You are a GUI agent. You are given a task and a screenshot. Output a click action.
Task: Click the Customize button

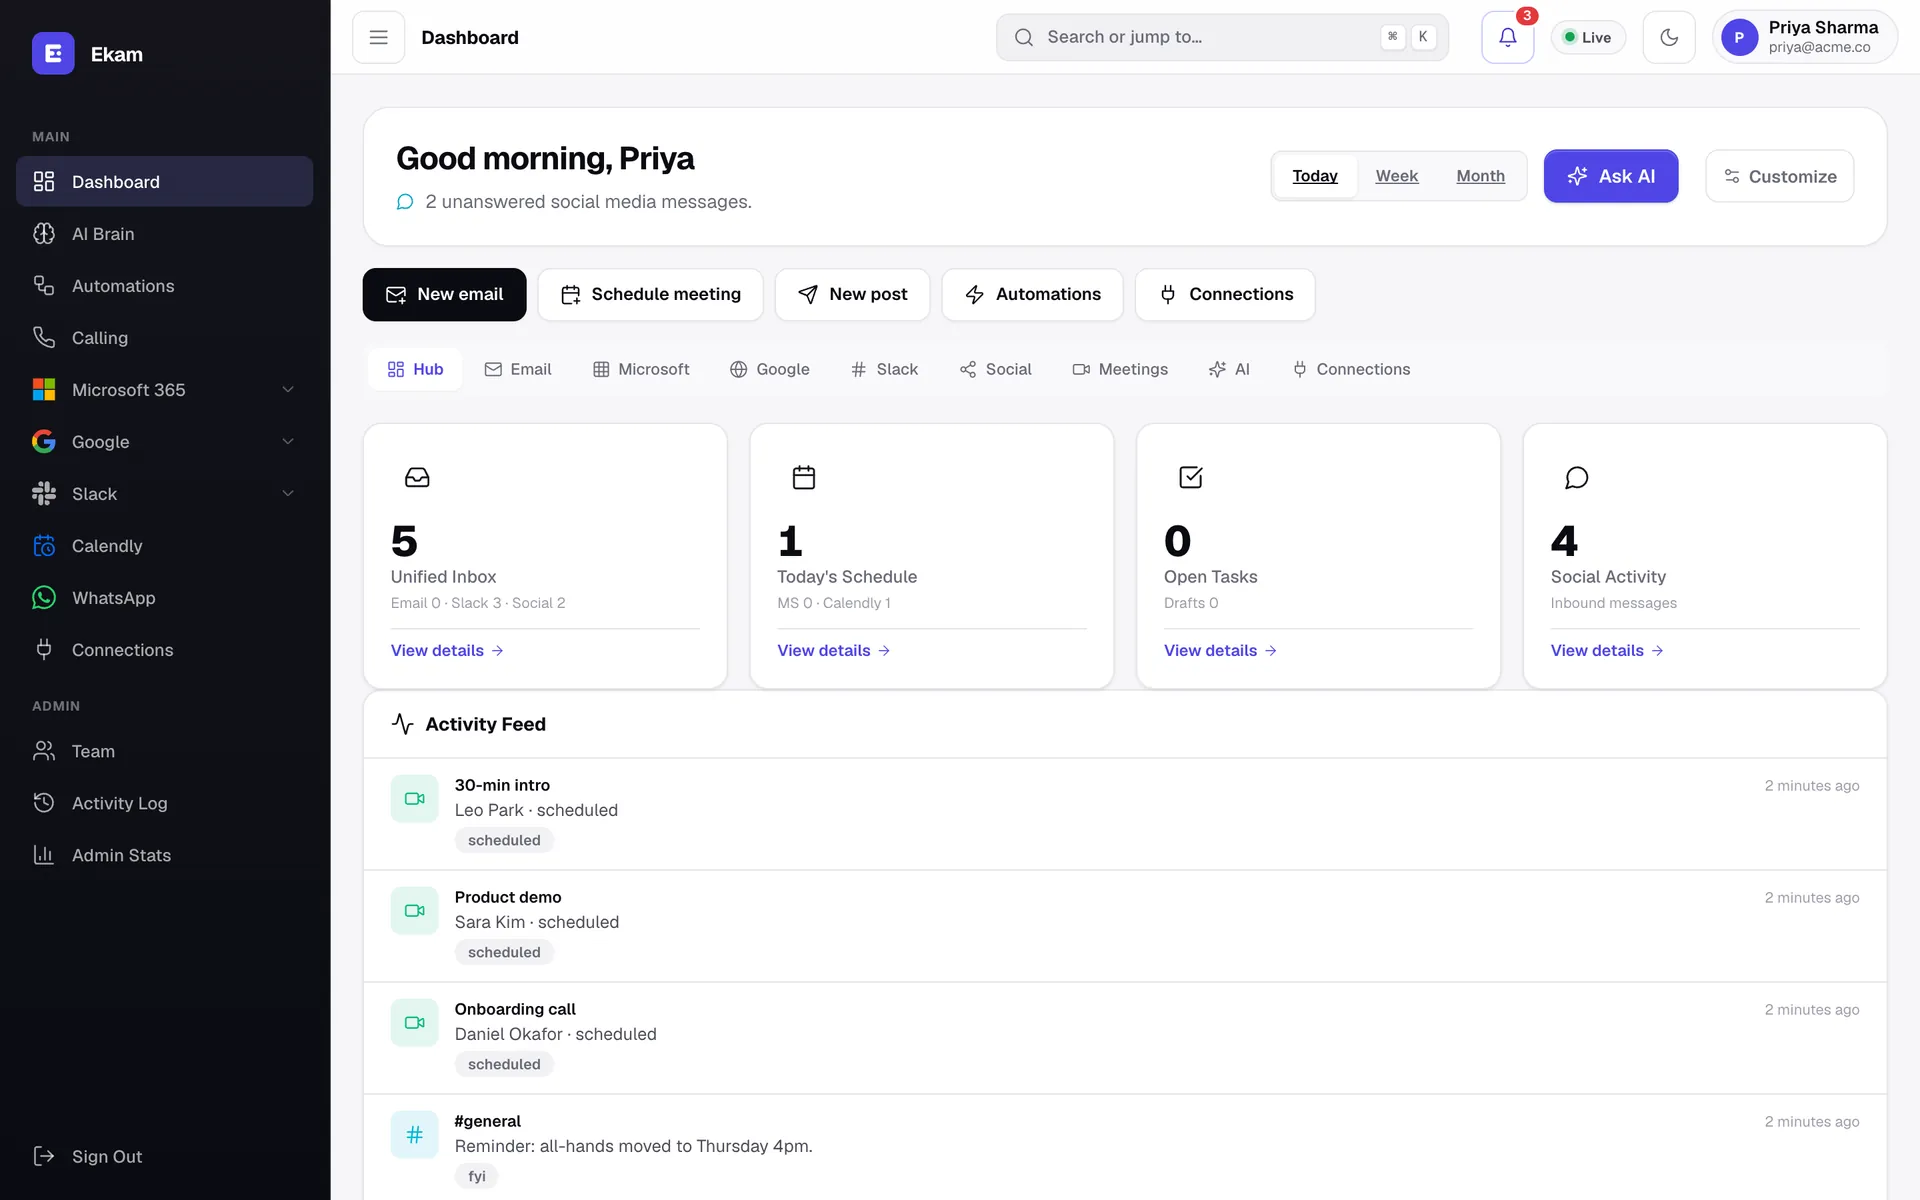[x=1779, y=176]
